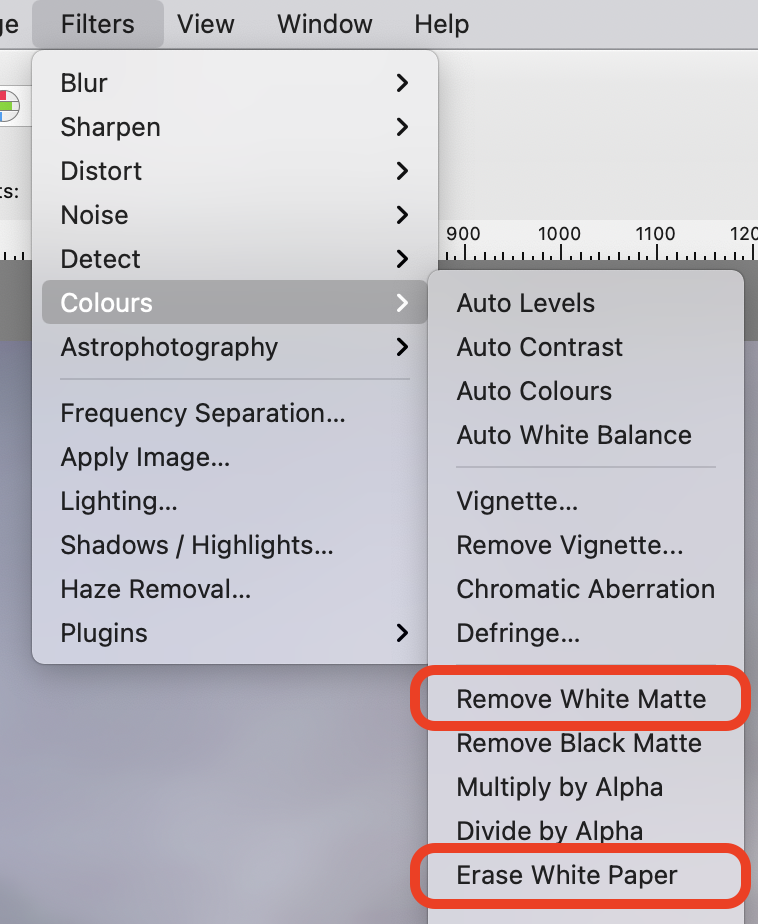Expand the Sharpen filters submenu
The height and width of the screenshot is (924, 758).
[x=200, y=127]
